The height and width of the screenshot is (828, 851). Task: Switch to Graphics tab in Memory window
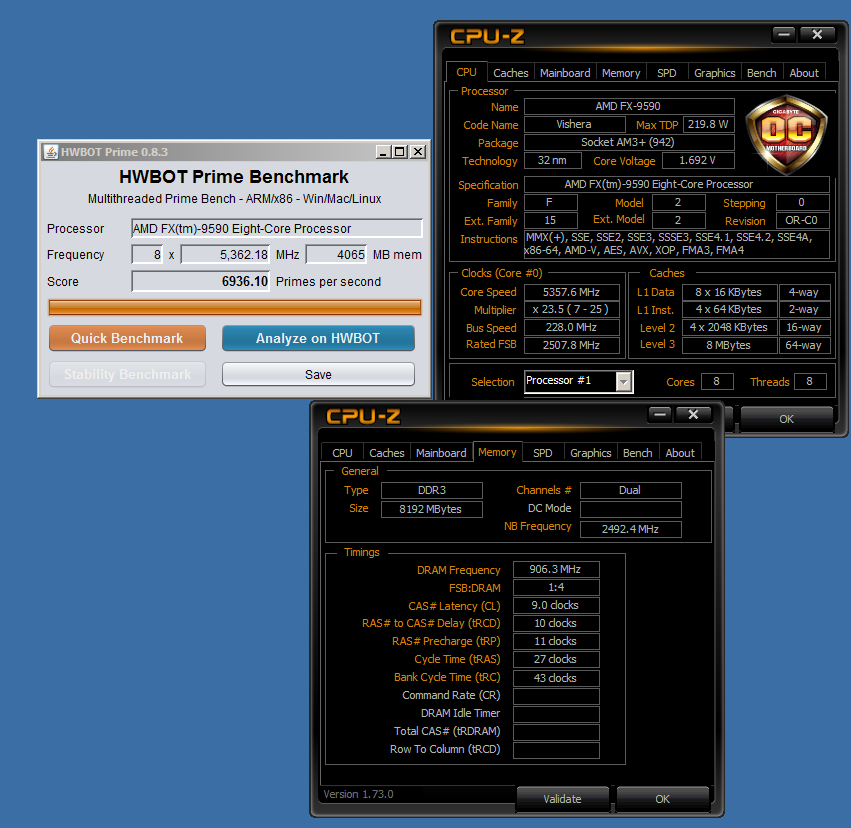tap(590, 453)
